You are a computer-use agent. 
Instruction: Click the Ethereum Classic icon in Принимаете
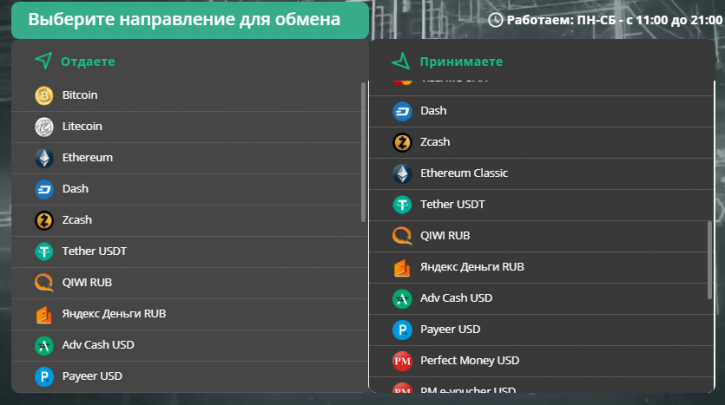[x=402, y=173]
